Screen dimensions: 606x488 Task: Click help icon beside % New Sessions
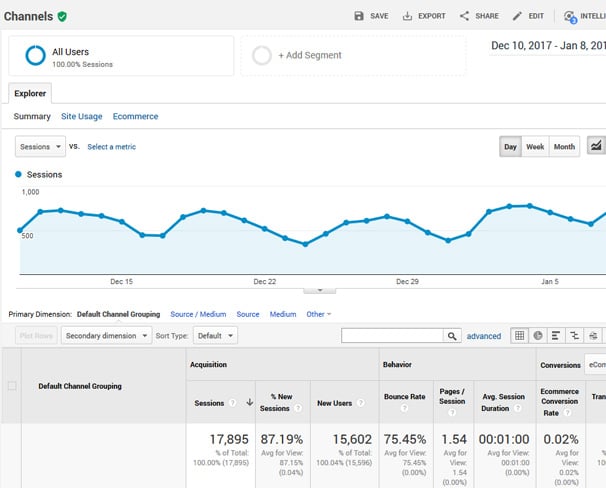(298, 408)
